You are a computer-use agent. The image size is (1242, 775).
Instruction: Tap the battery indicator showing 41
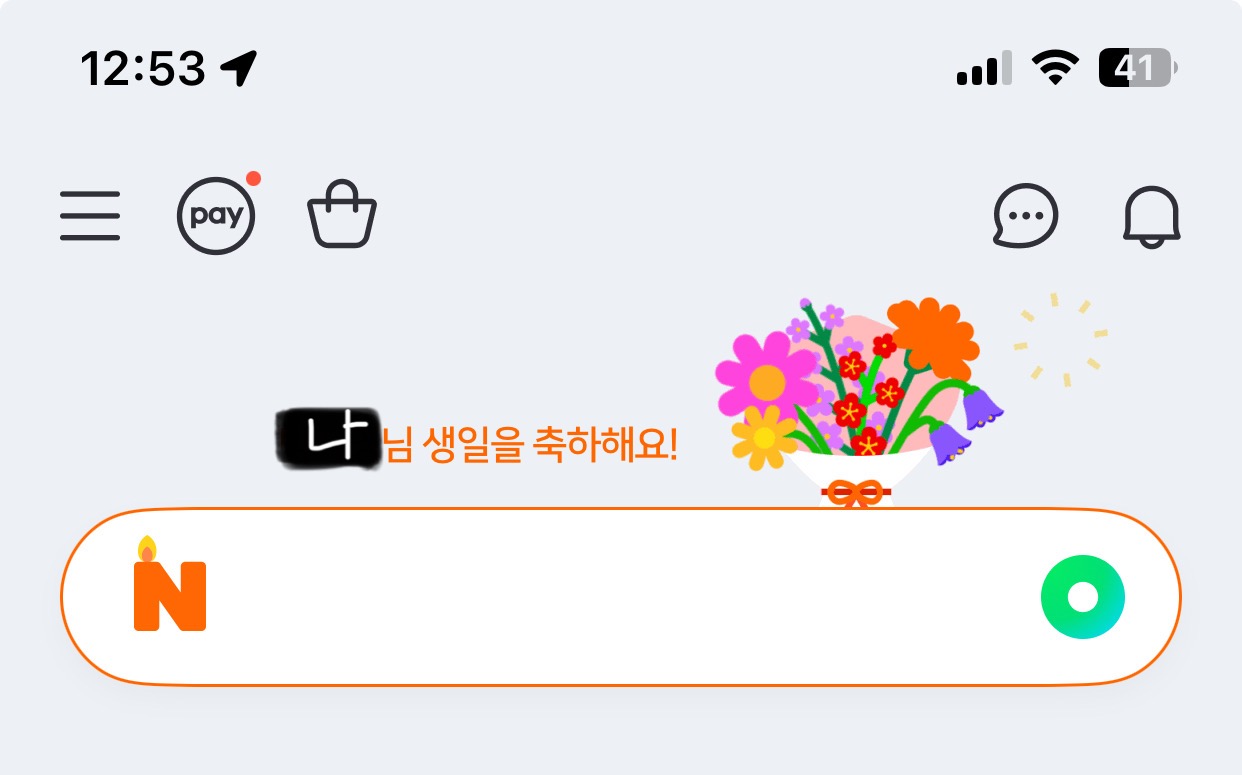click(1138, 69)
